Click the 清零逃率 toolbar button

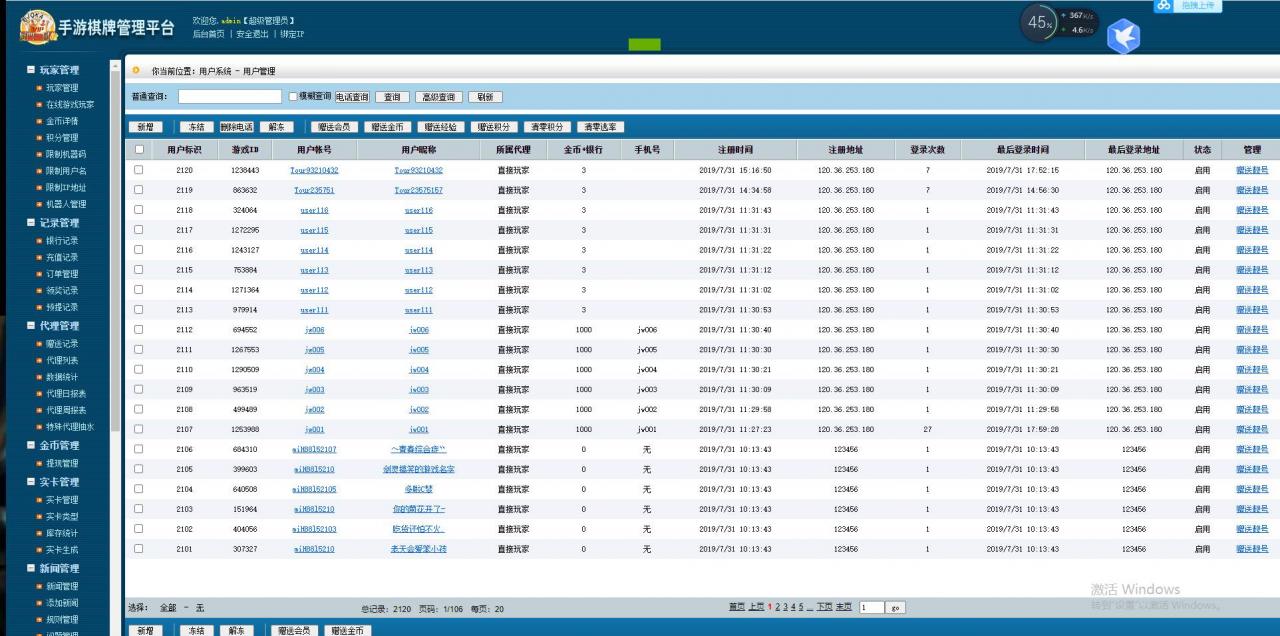pos(601,127)
